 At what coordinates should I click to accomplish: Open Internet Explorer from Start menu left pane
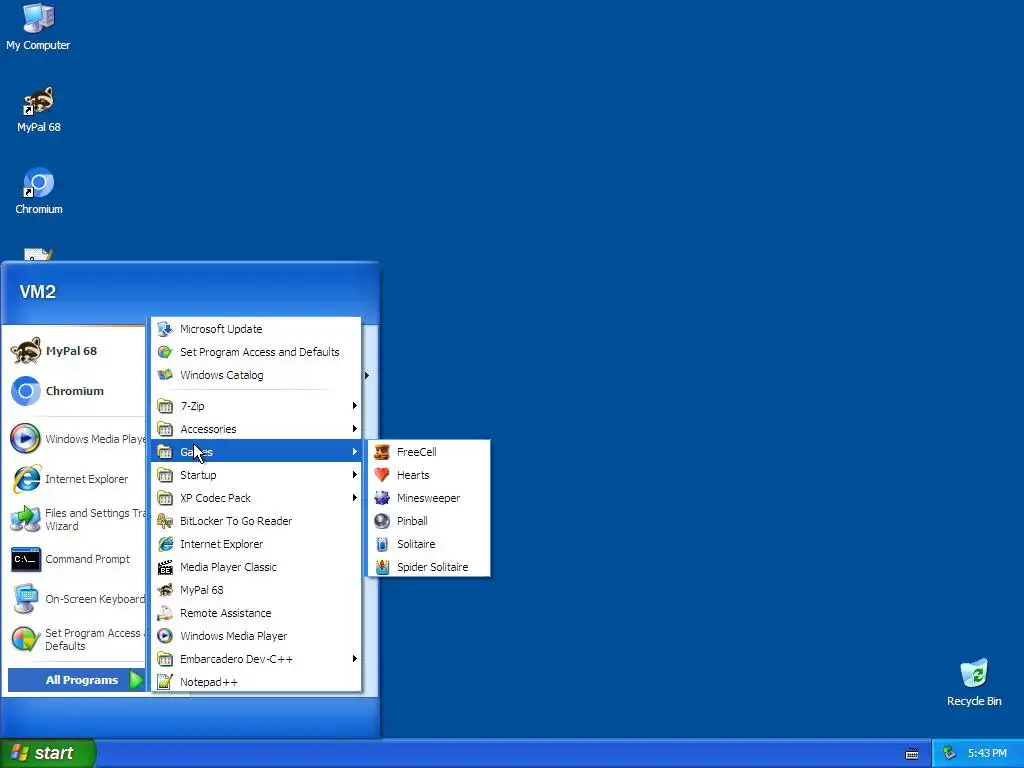coord(76,479)
